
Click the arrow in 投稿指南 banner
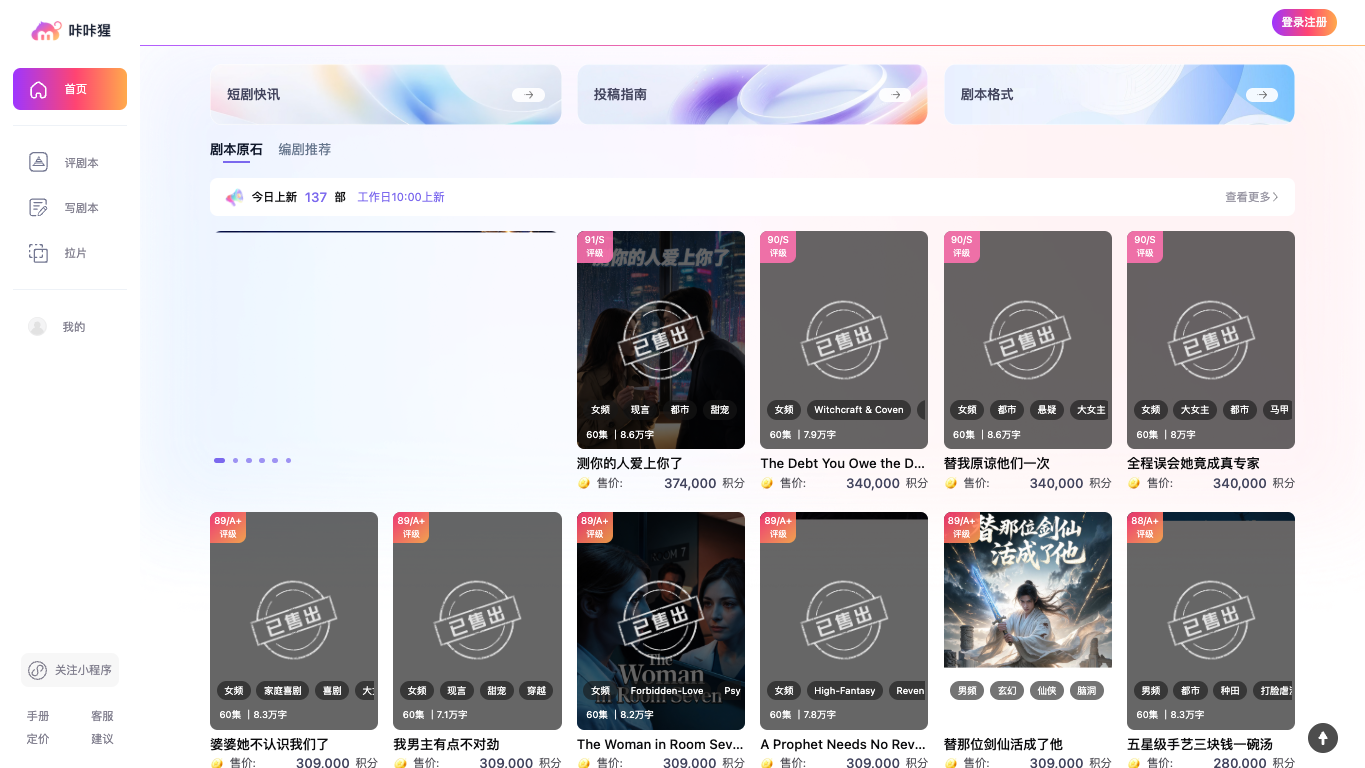895,95
